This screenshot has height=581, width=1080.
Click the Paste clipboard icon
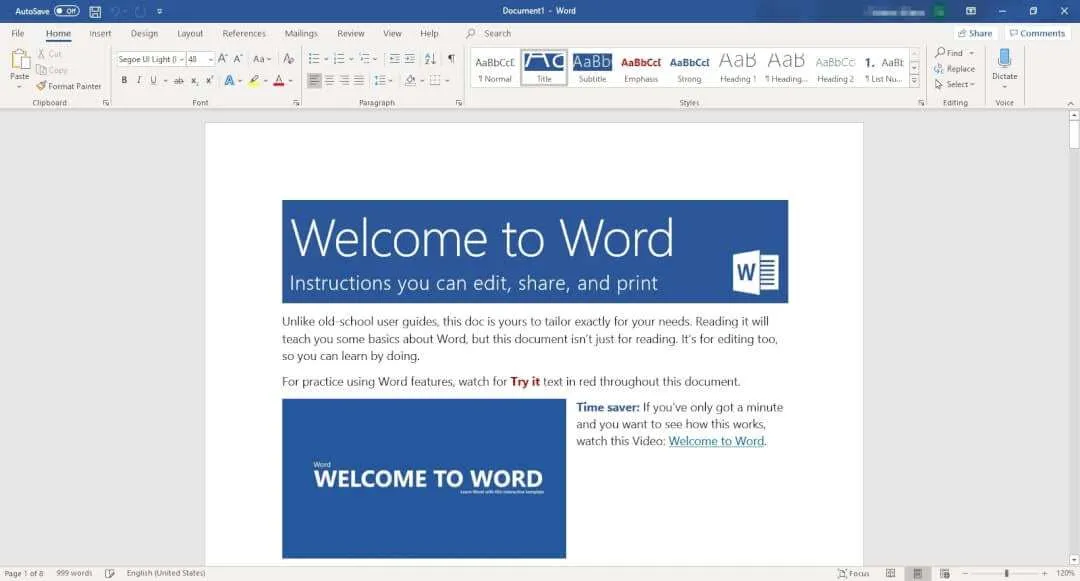click(20, 60)
